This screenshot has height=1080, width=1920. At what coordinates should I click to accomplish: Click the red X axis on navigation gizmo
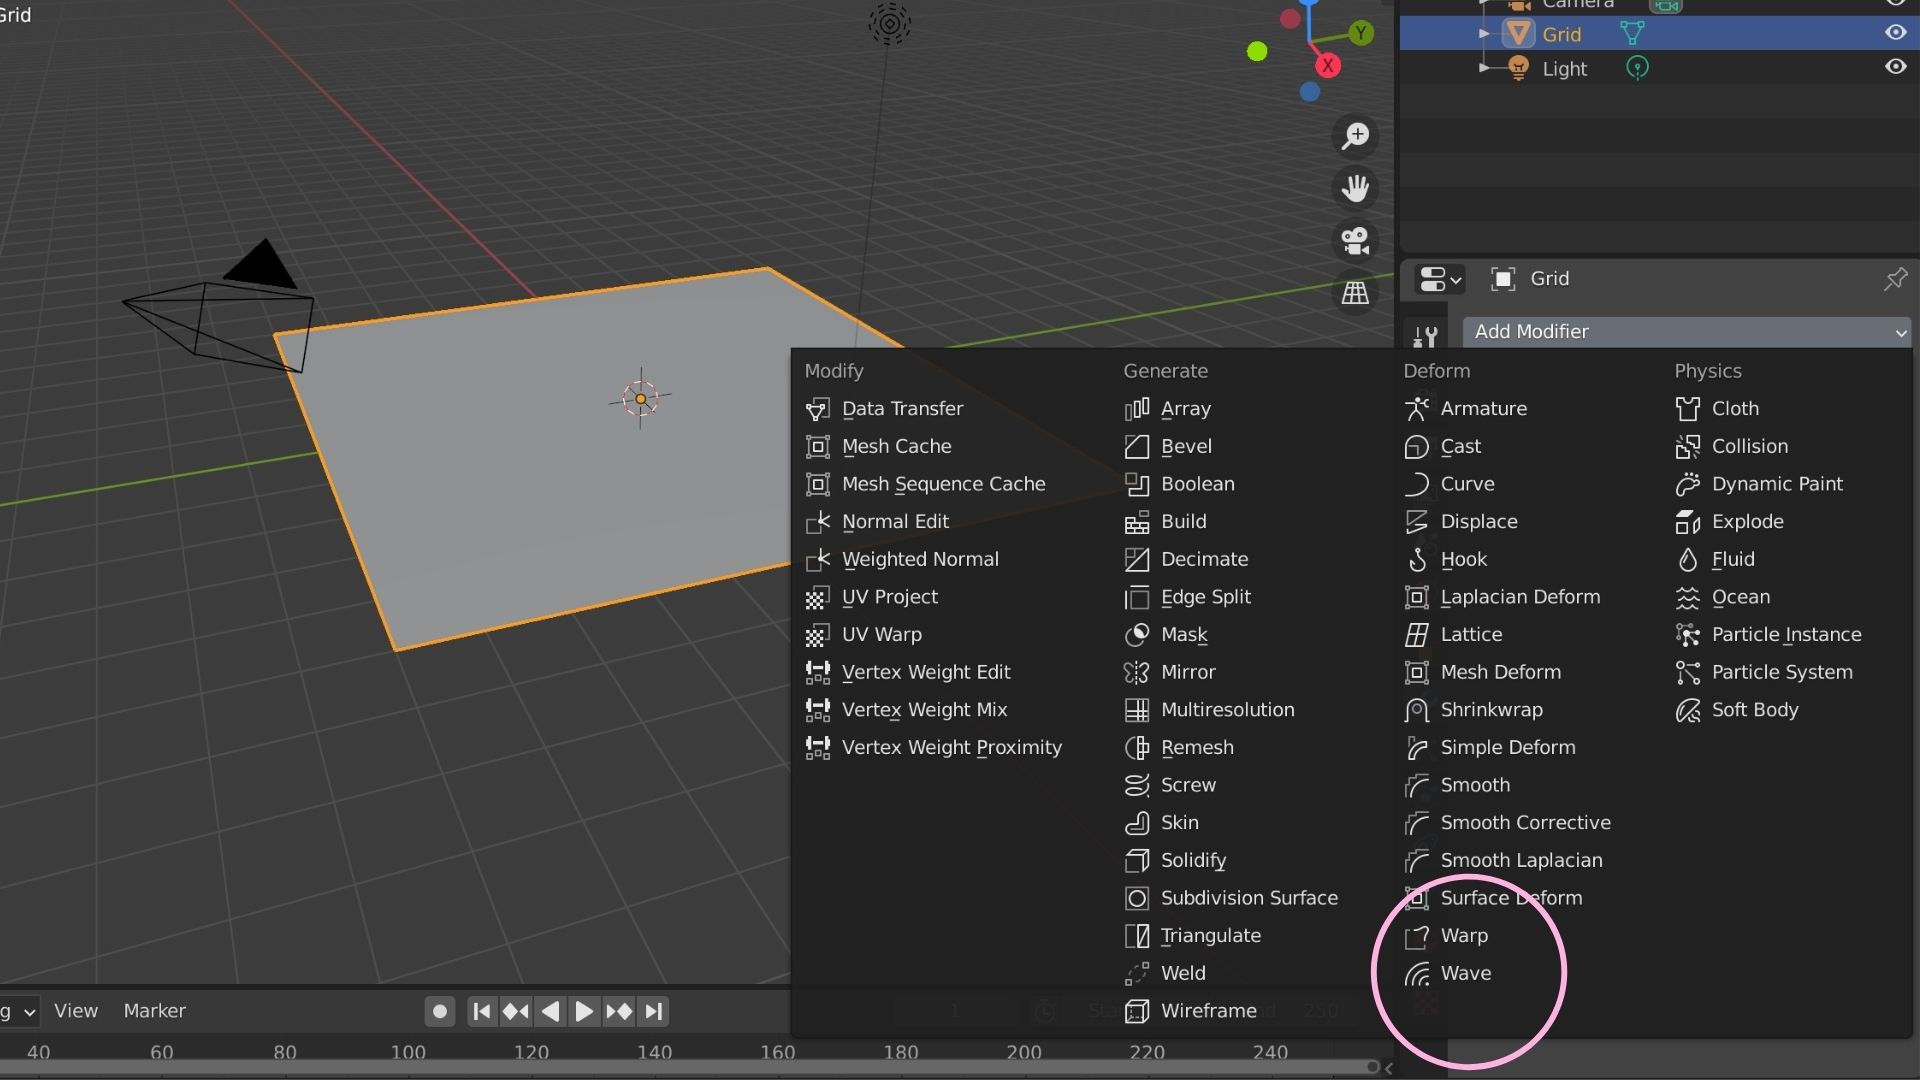[1328, 65]
